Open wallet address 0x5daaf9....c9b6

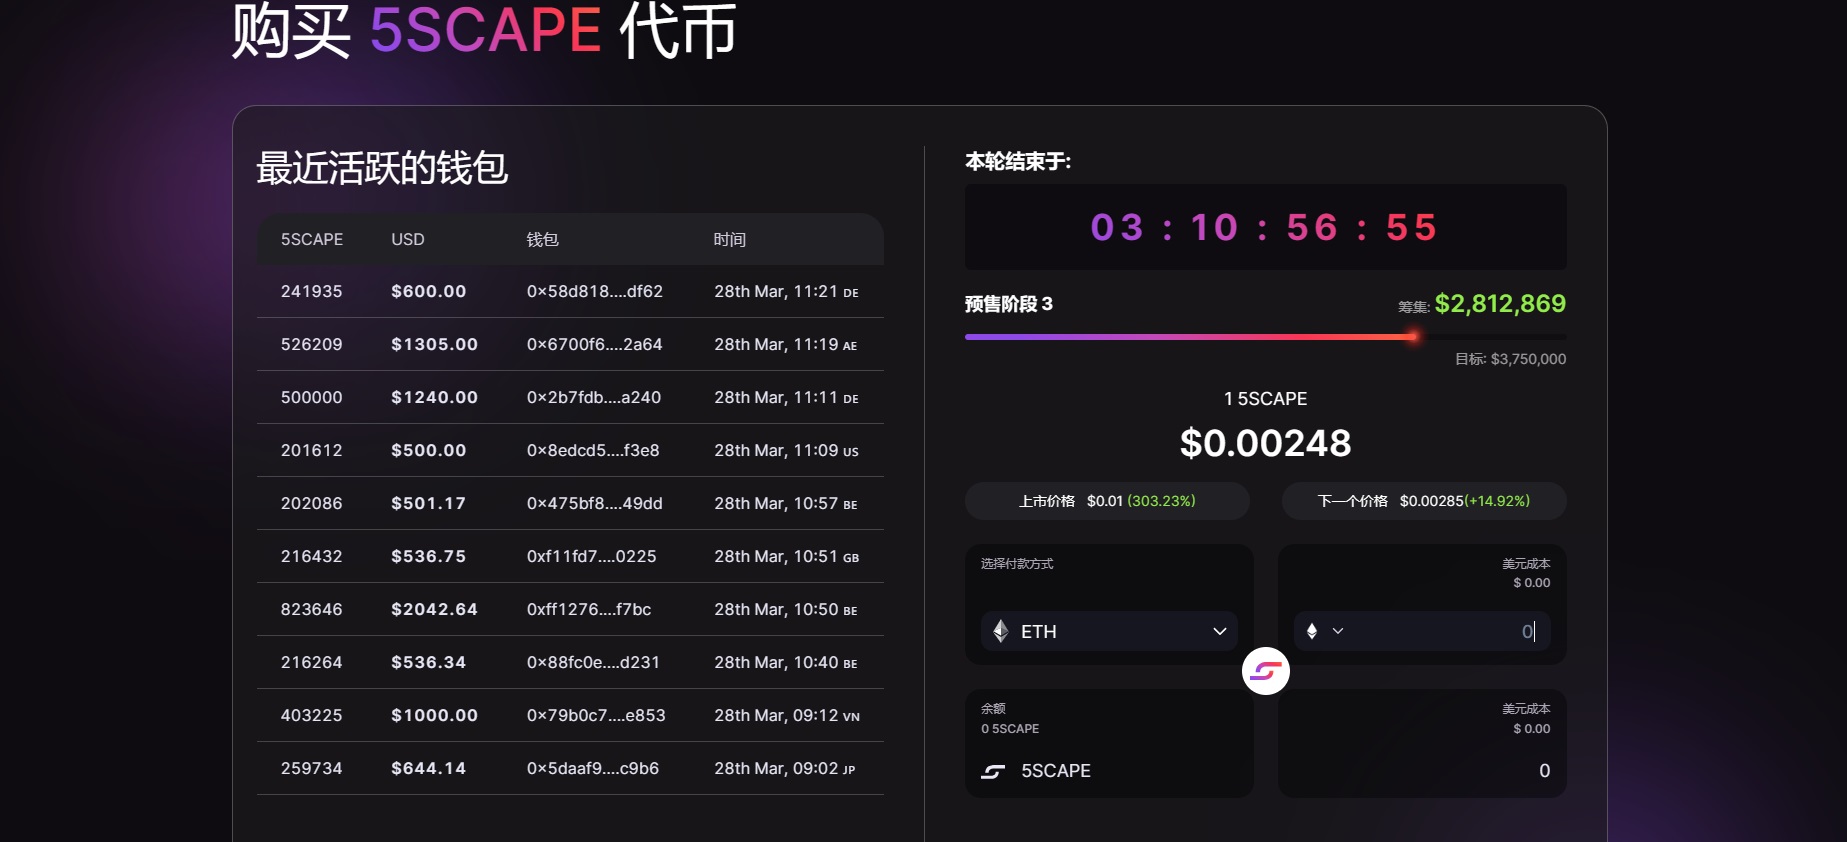592,769
